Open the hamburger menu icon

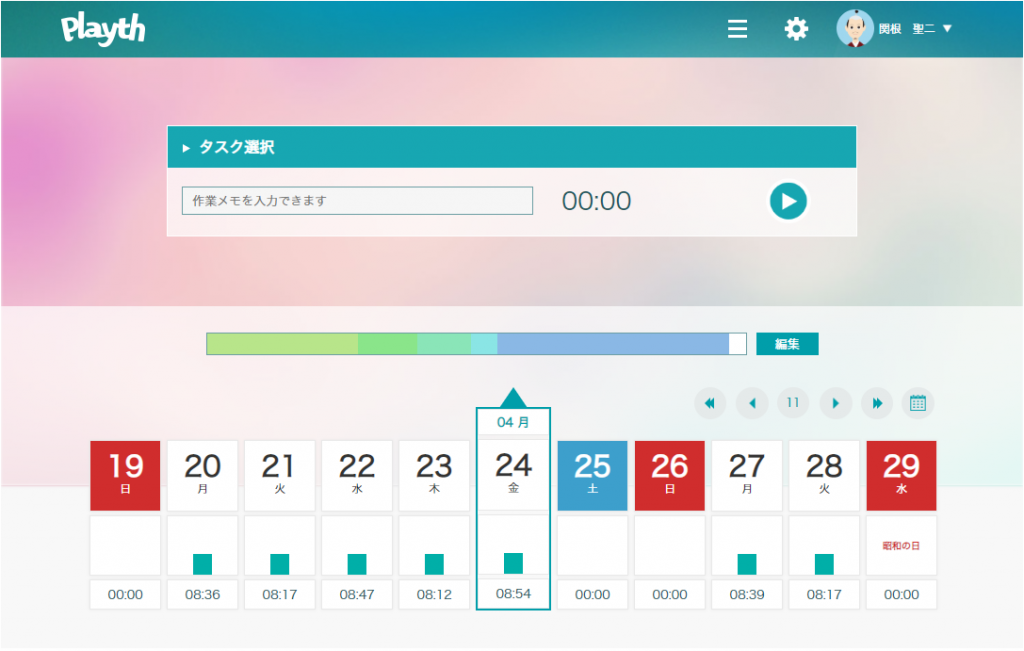737,29
